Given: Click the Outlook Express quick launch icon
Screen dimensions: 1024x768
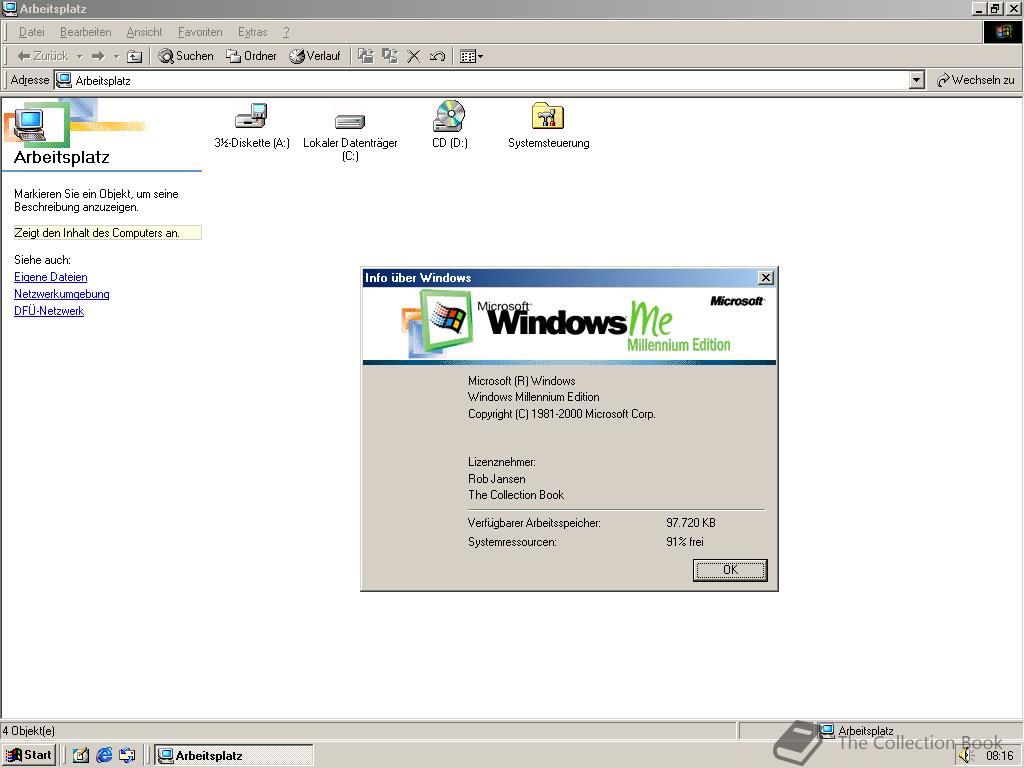Looking at the screenshot, I should click(127, 756).
